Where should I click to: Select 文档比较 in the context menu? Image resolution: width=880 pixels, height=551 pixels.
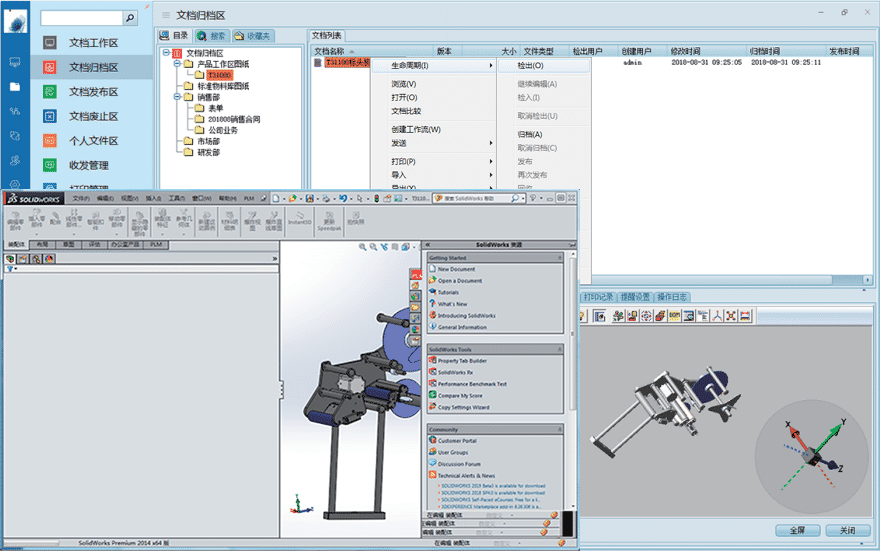[x=406, y=111]
